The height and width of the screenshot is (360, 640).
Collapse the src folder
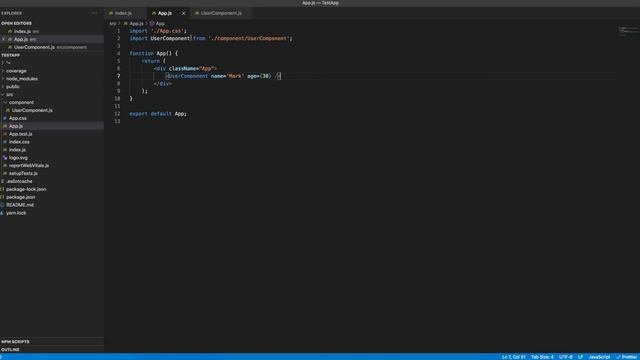9,94
